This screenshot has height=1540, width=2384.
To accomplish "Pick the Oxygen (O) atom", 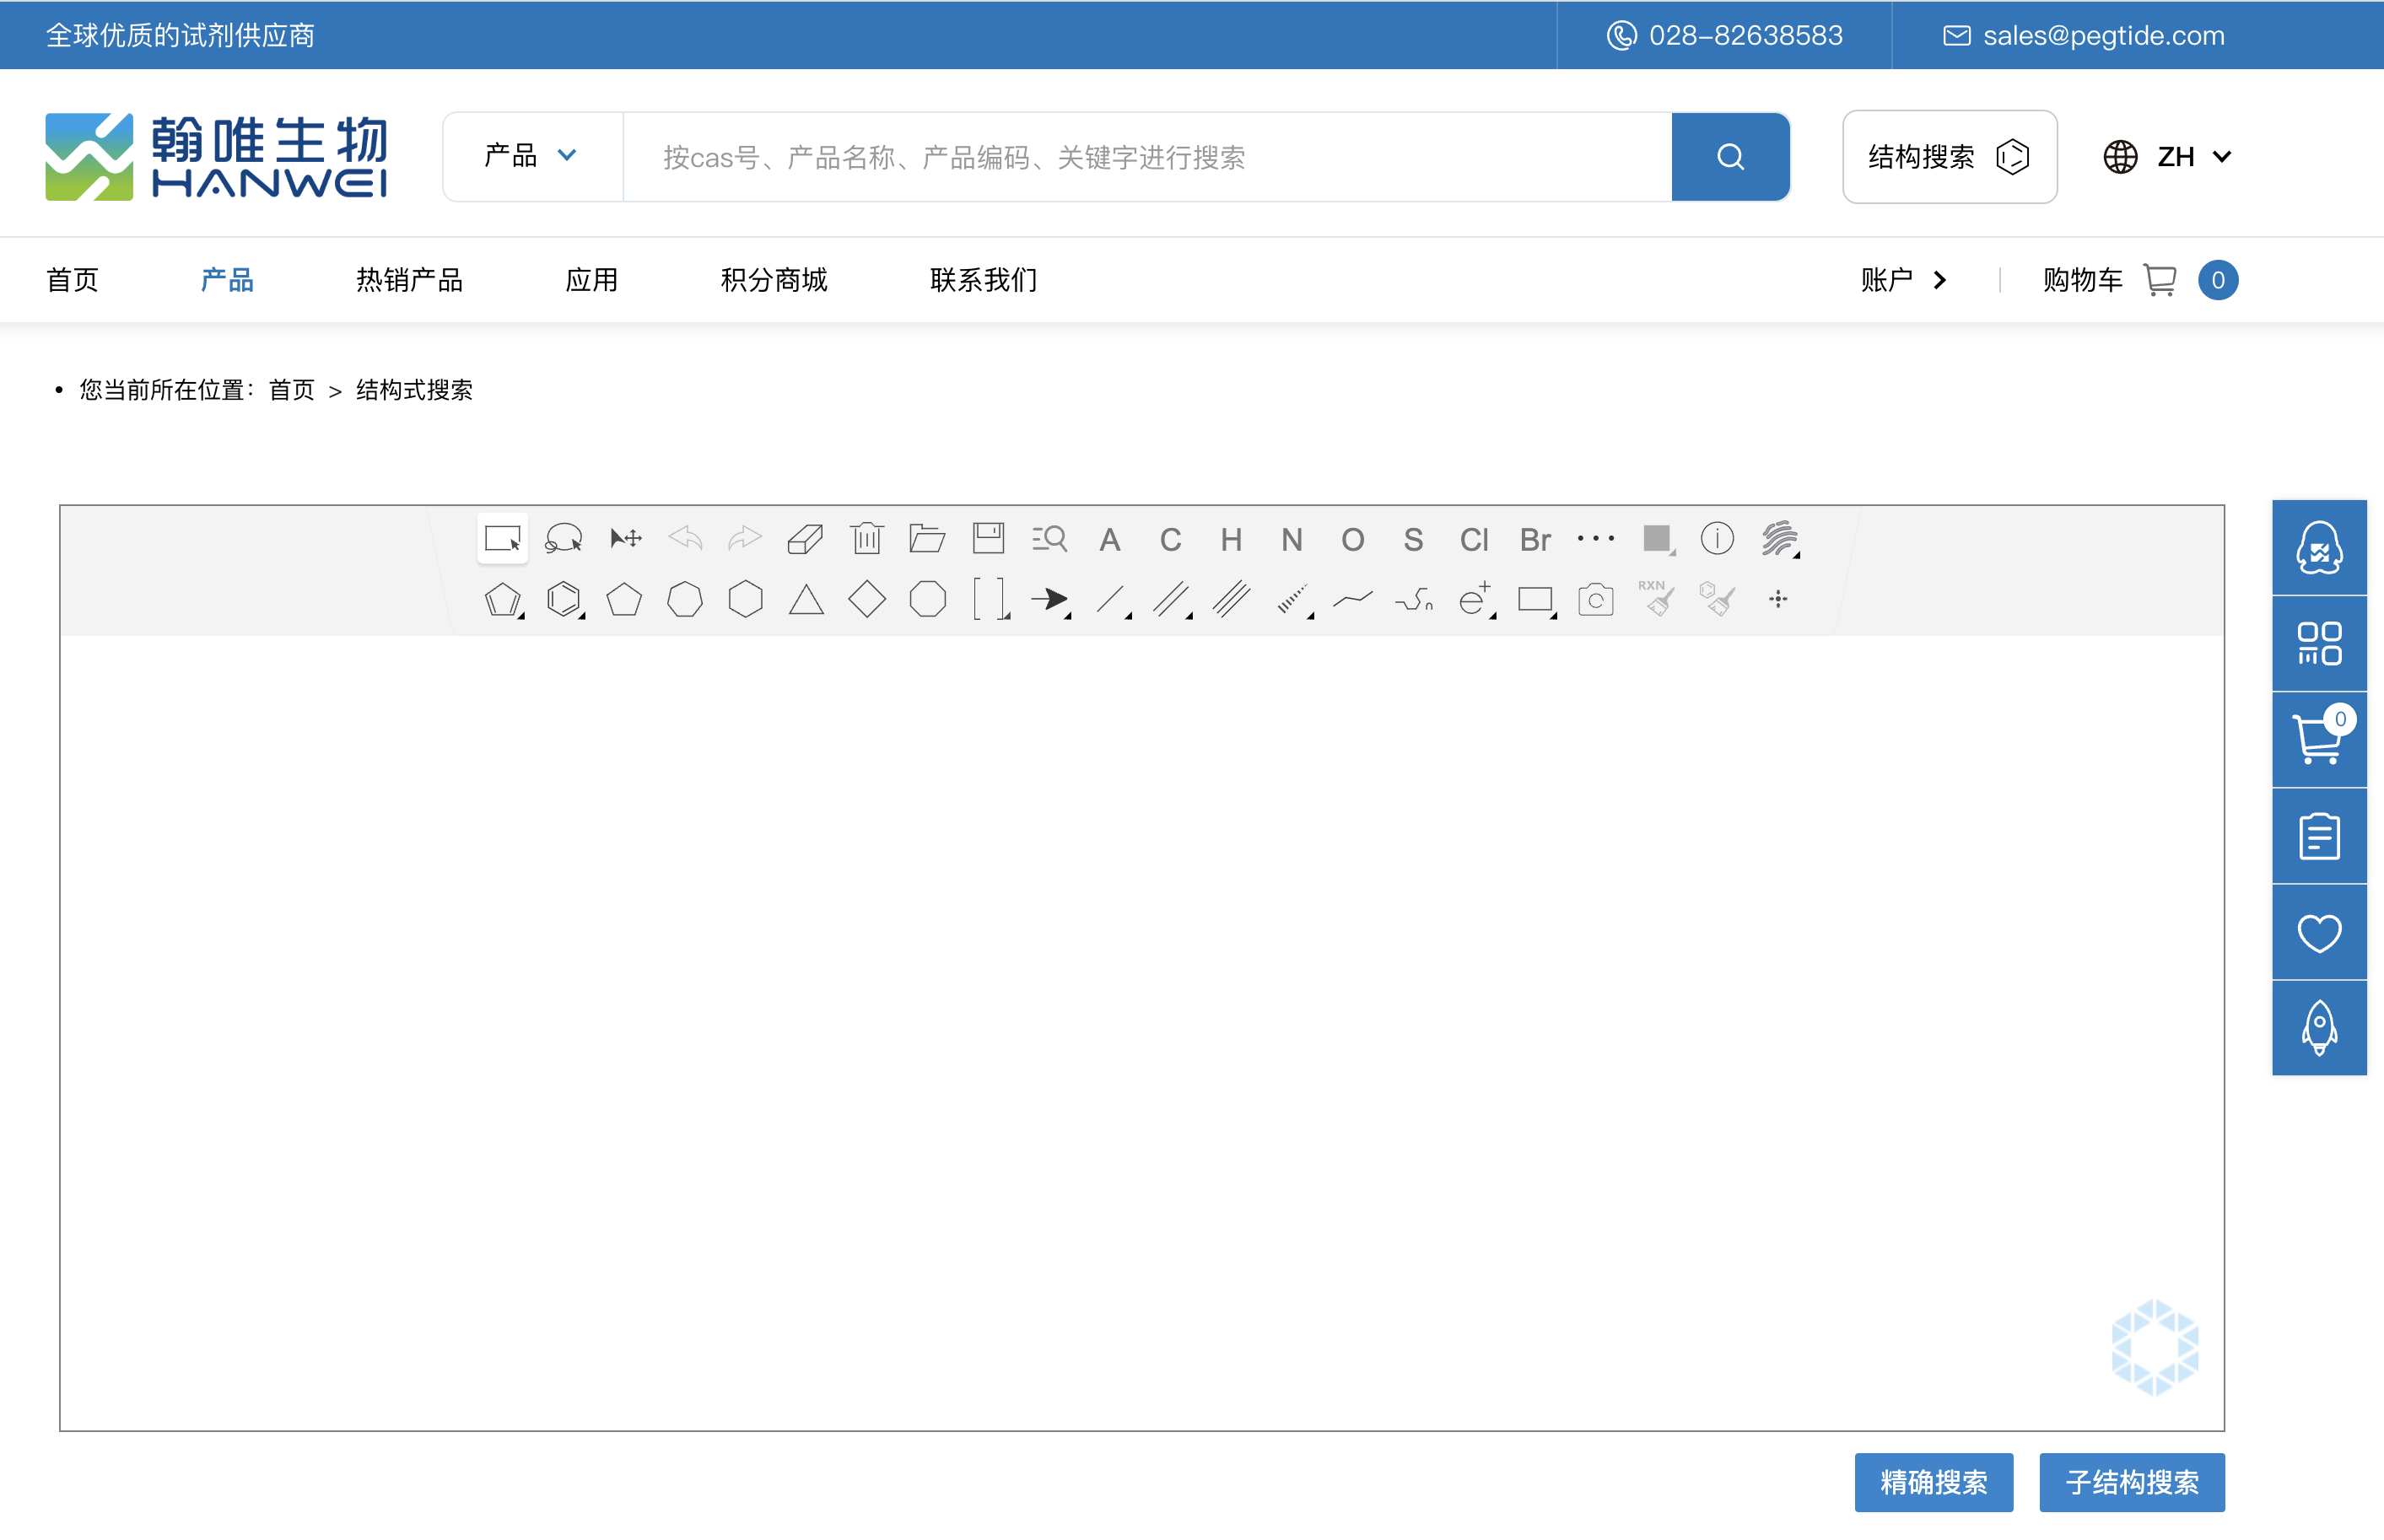I will point(1353,540).
